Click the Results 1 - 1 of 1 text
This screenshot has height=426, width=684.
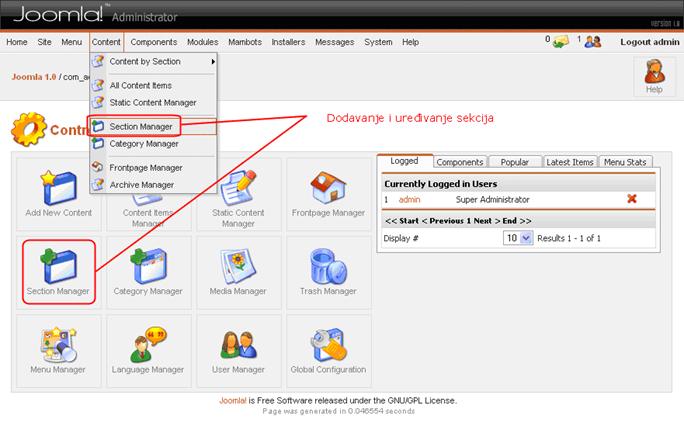[x=569, y=239]
